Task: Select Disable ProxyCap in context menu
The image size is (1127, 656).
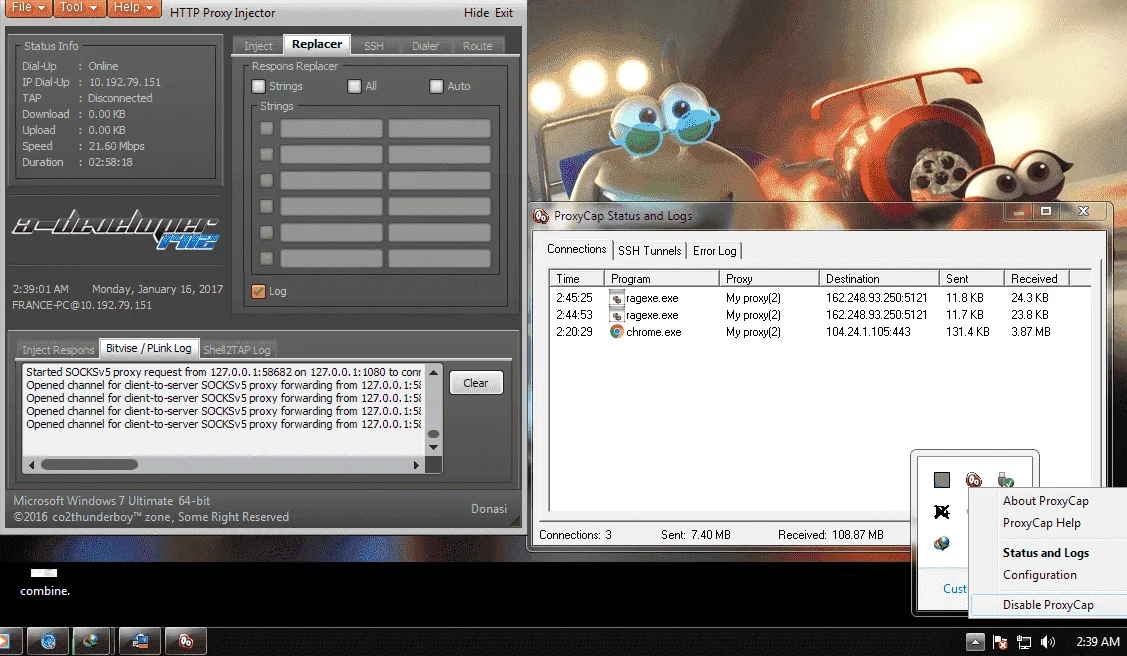Action: point(1048,605)
